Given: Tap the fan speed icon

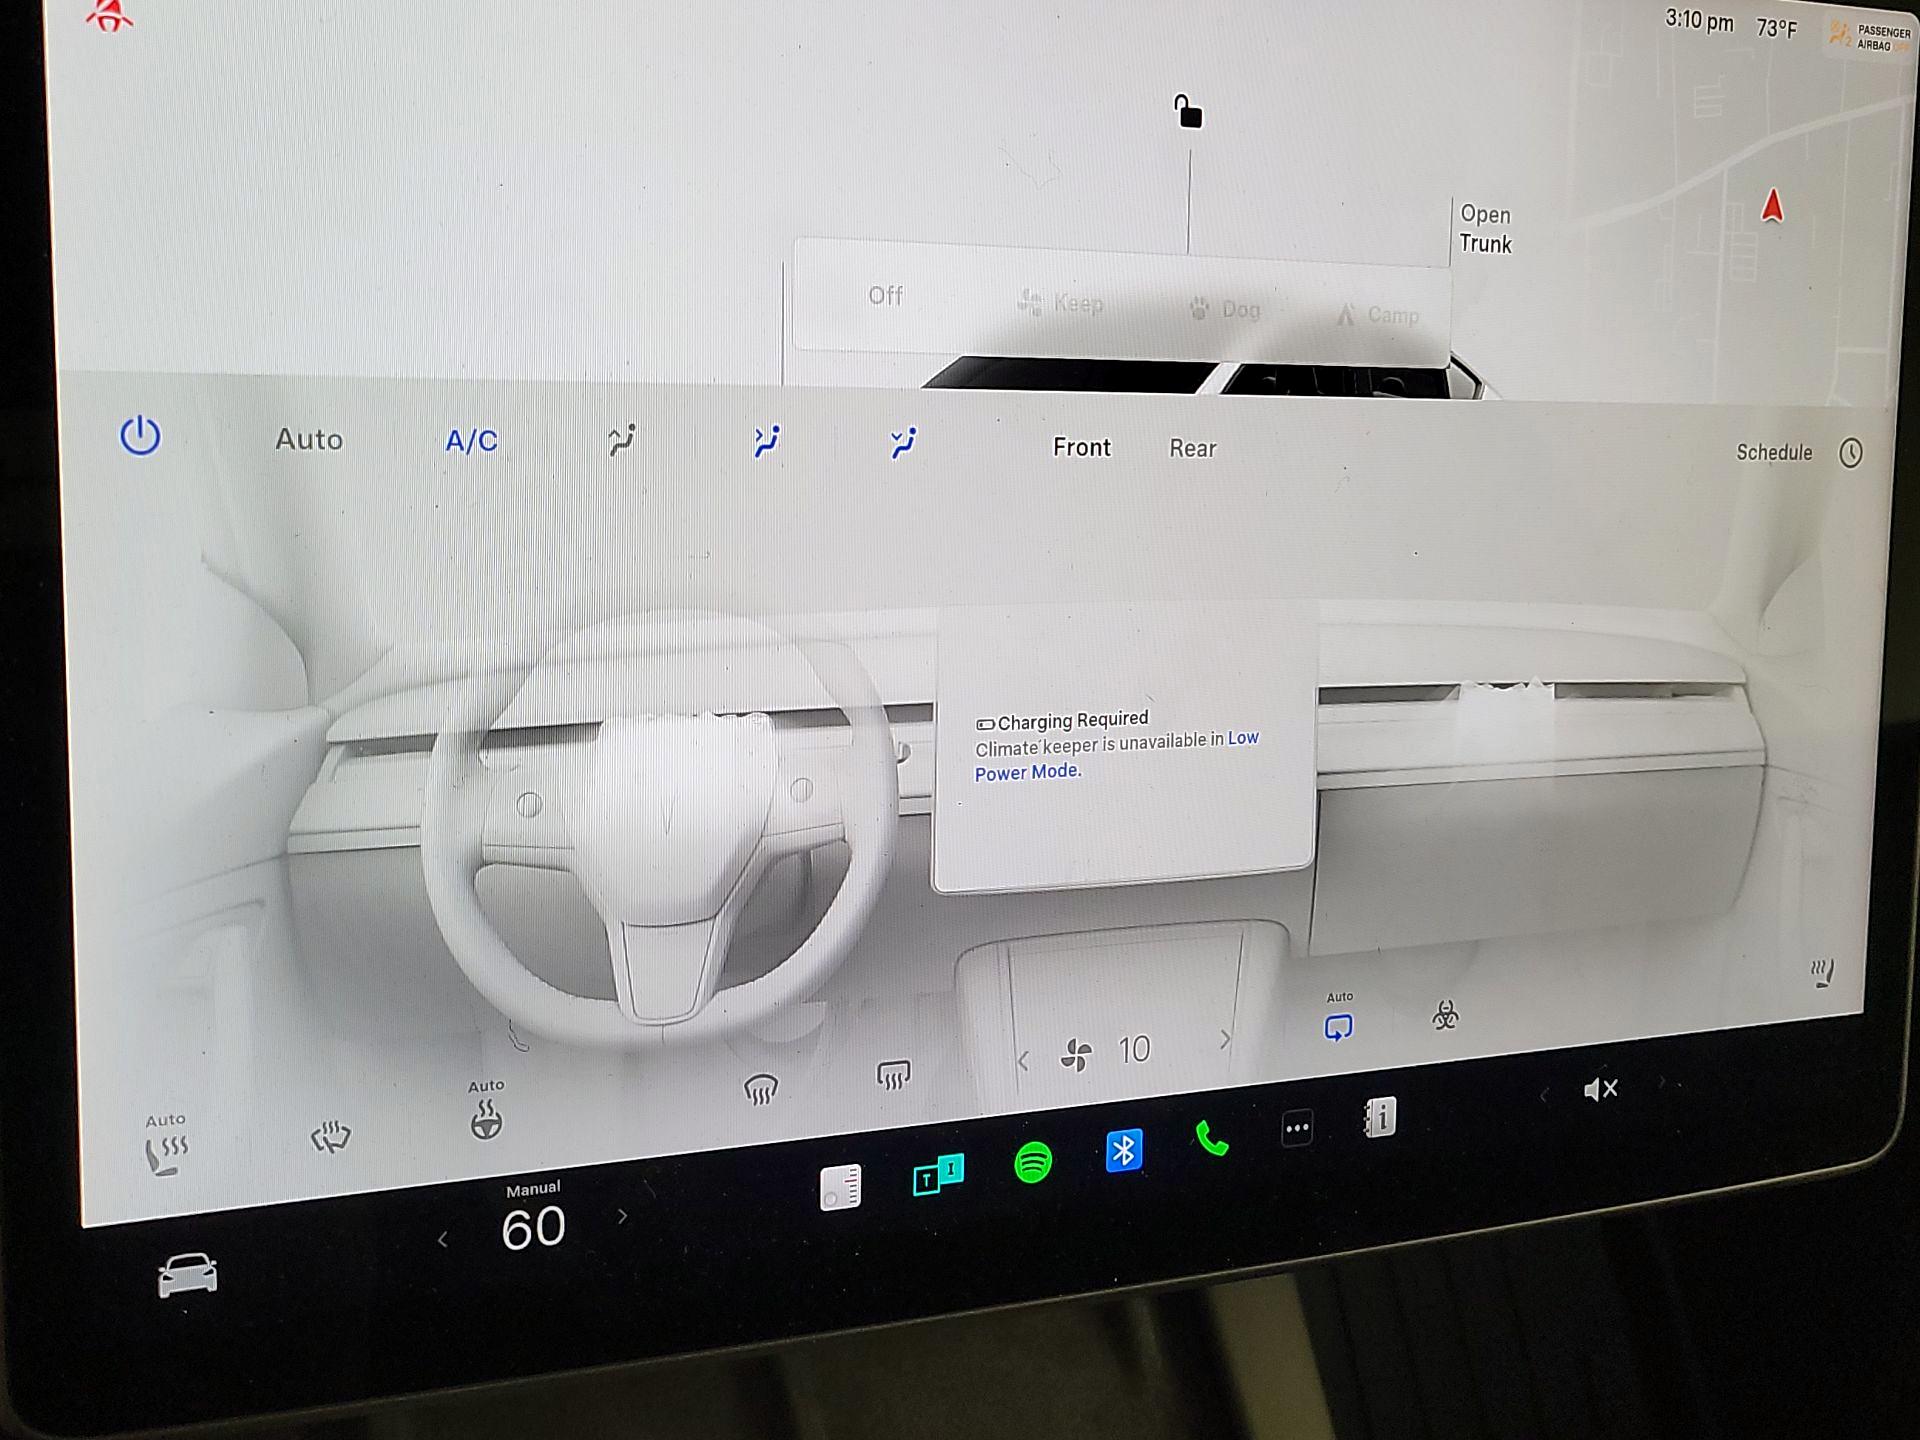Looking at the screenshot, I should tap(1077, 1055).
